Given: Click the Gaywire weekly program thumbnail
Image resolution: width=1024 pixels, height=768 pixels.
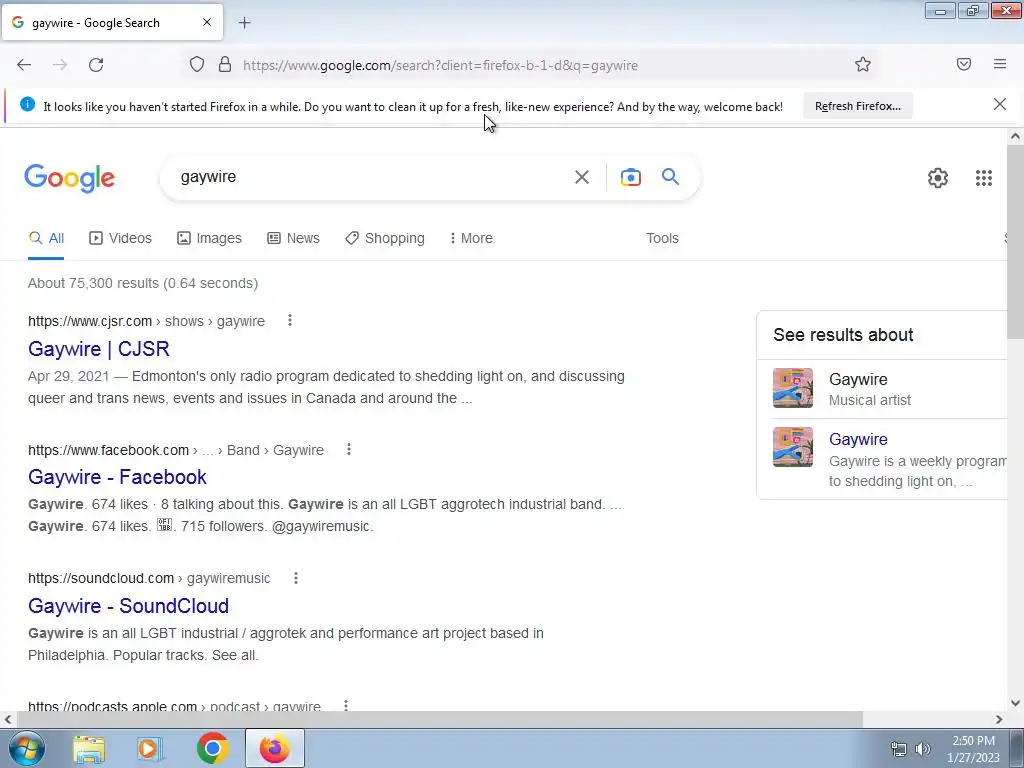Looking at the screenshot, I should coord(793,447).
